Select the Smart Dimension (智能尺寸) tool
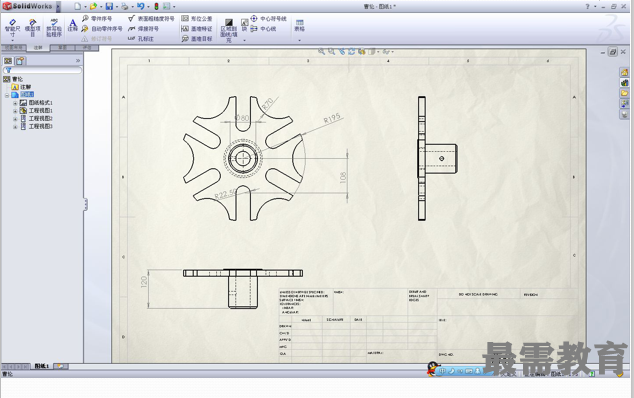634x398 pixels. click(13, 28)
